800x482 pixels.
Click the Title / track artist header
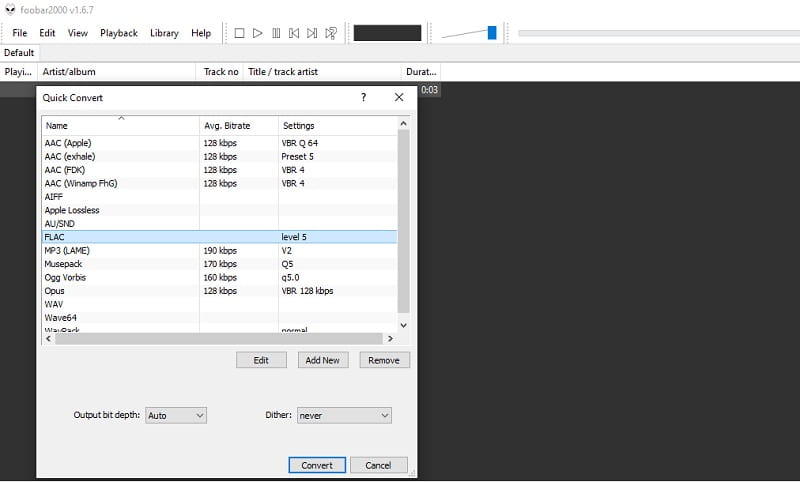point(322,72)
